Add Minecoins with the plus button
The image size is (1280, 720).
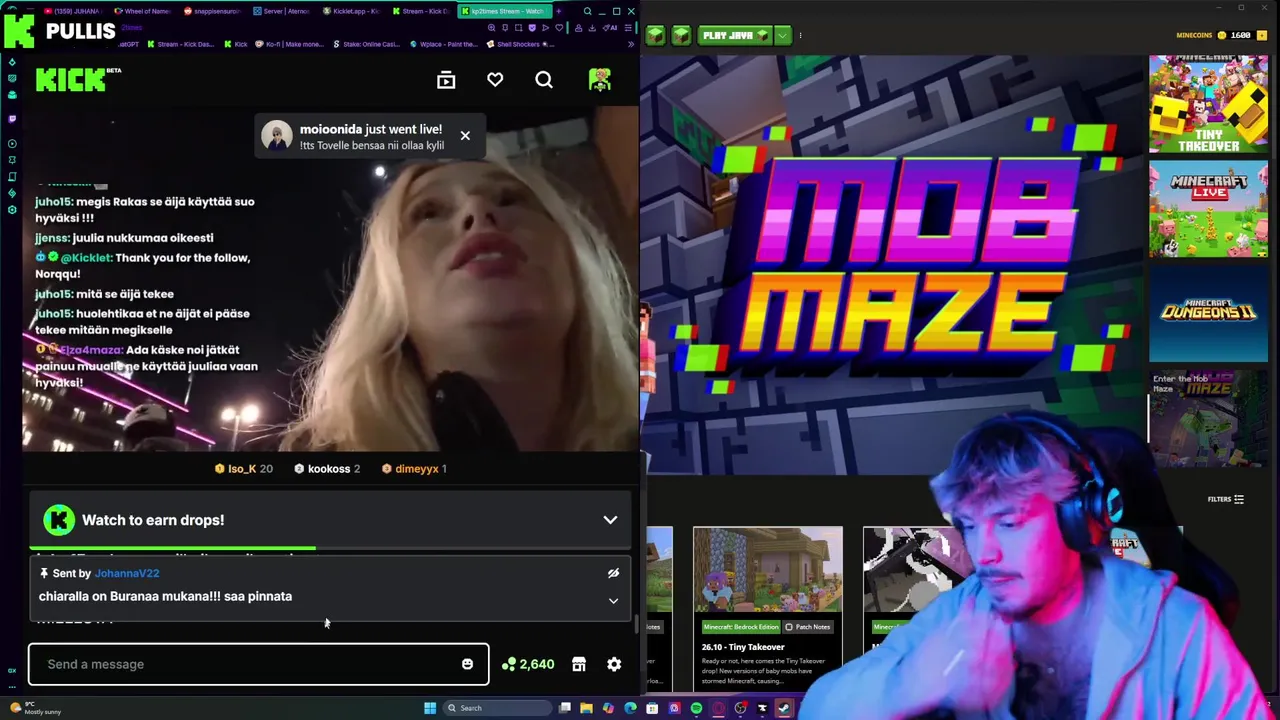tap(1263, 35)
